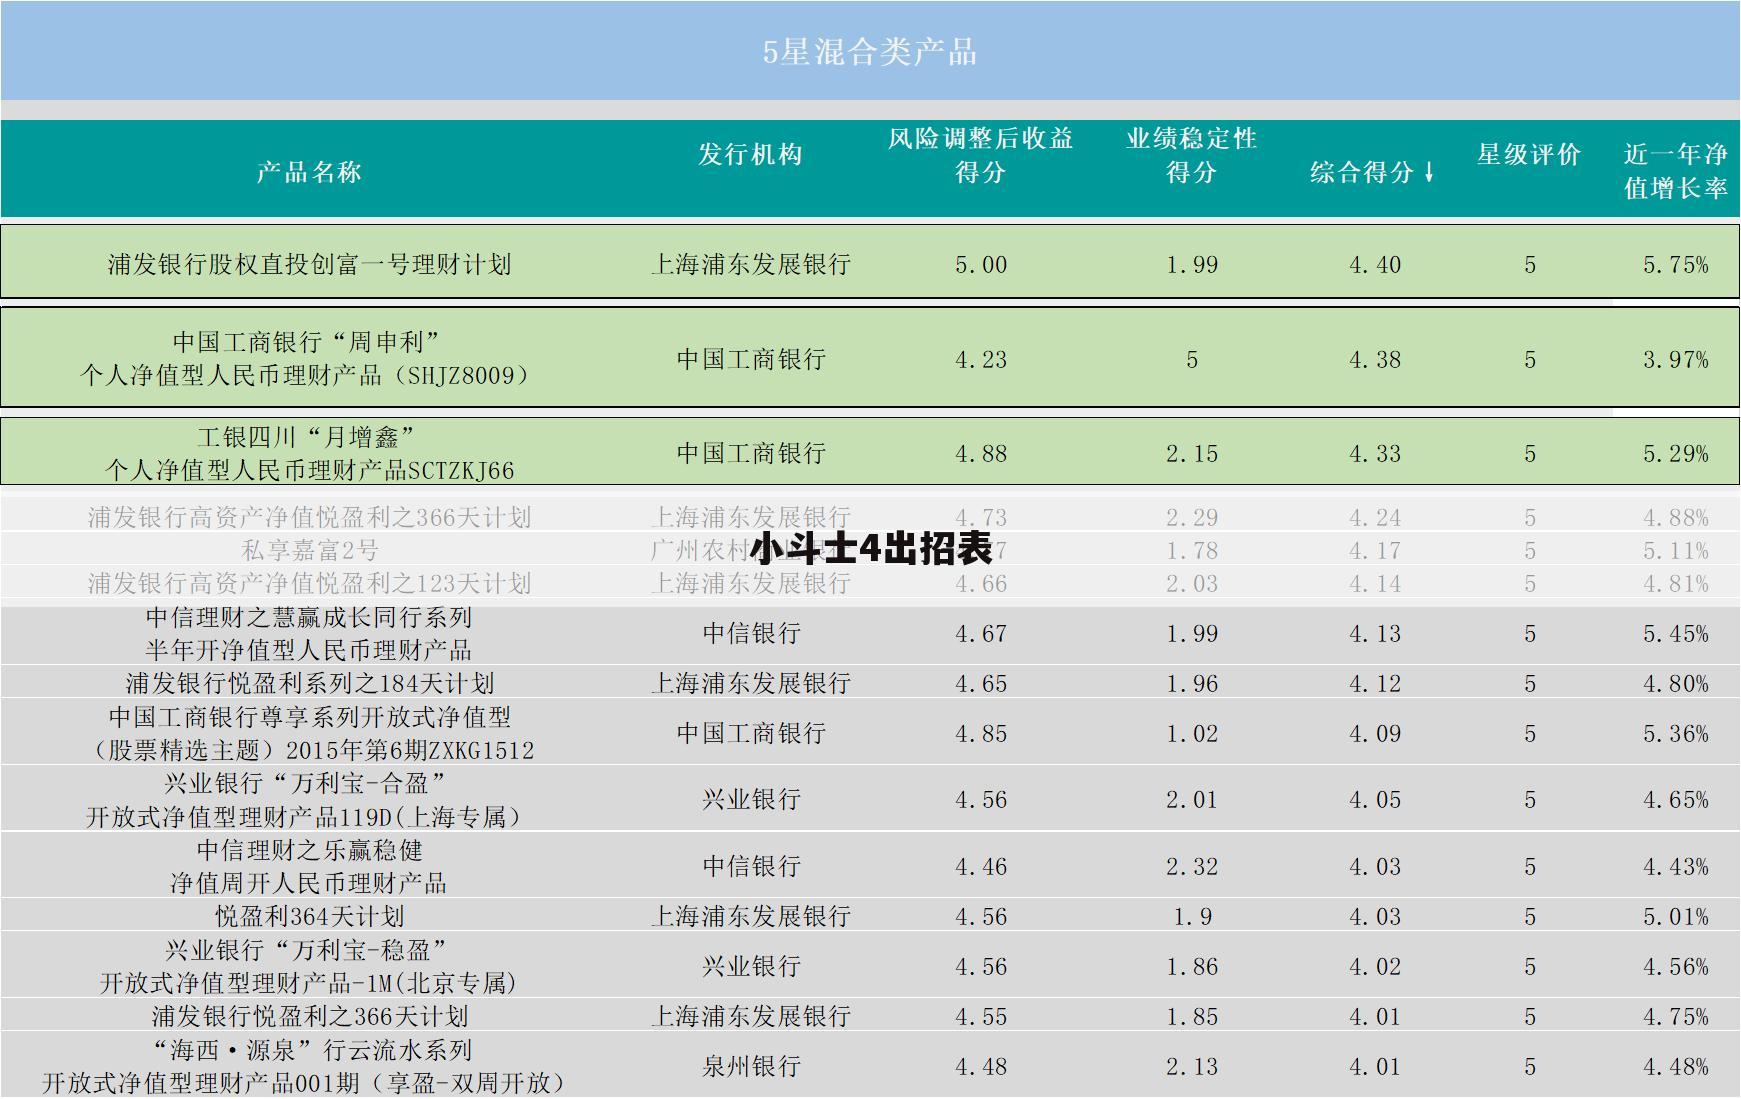
Task: Click the 3.97% growth rate
Action: [x=1676, y=360]
